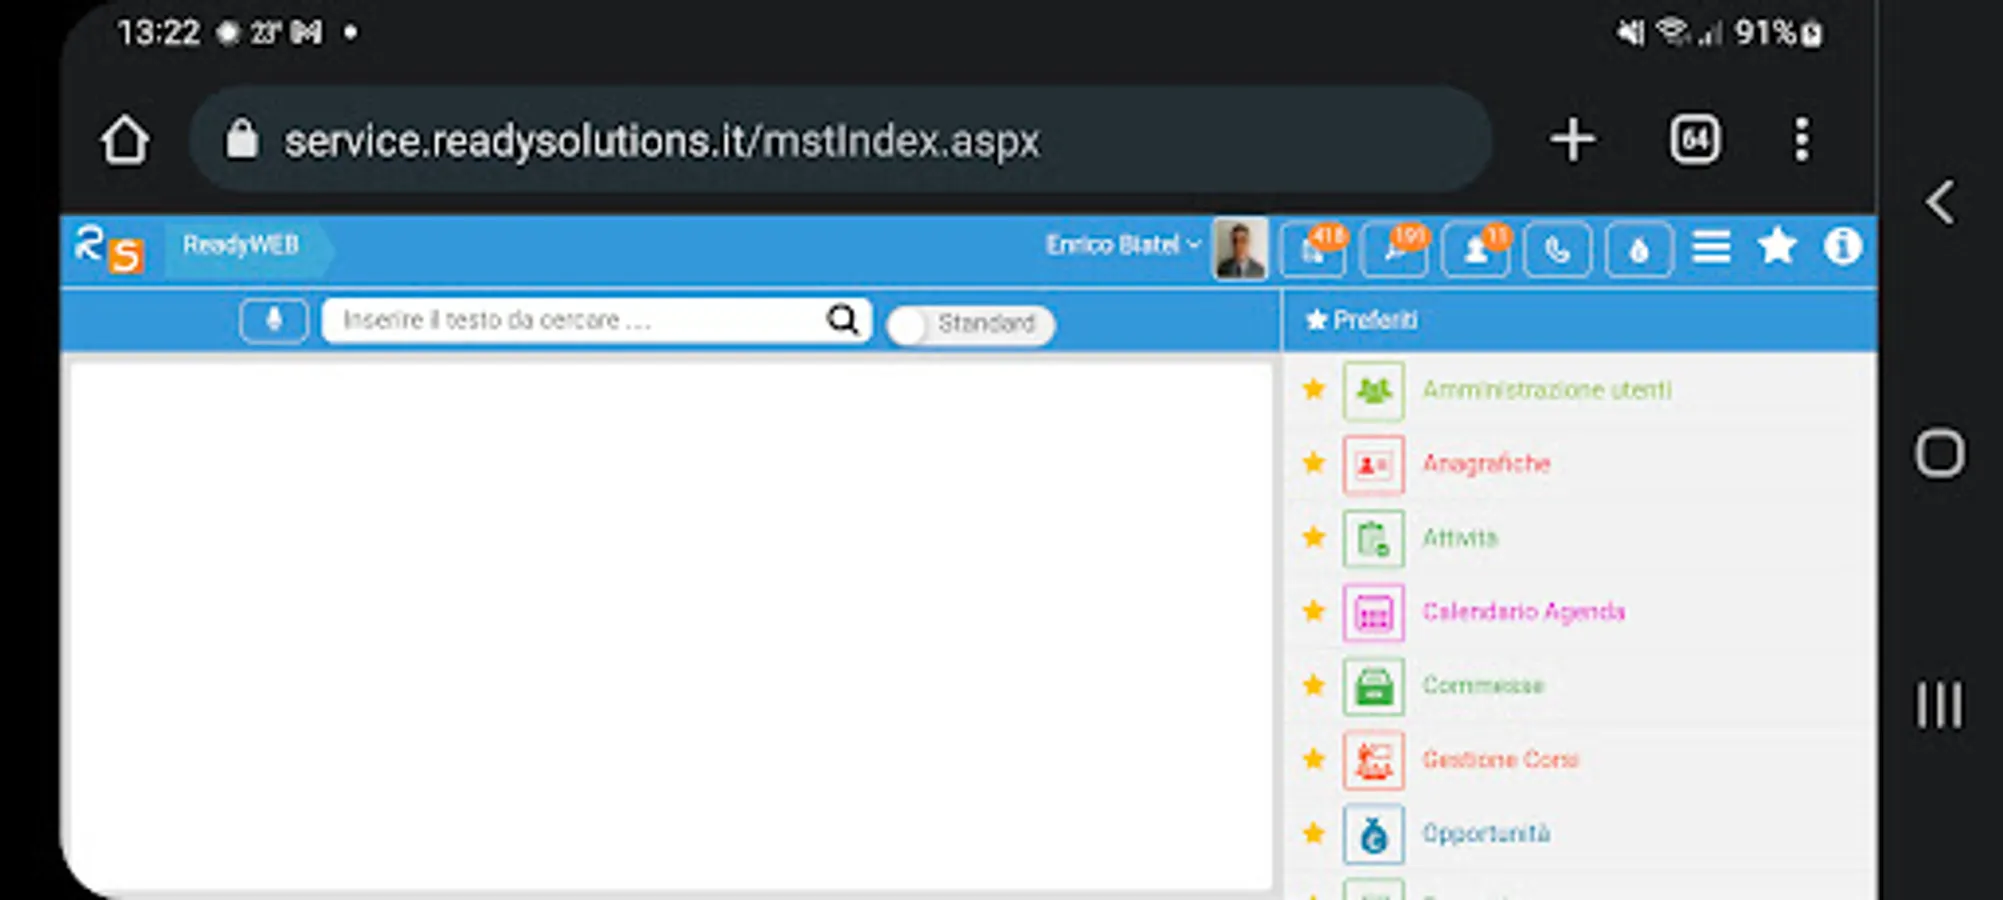Screen dimensions: 2003x900
Task: Tap the Android back navigation button
Action: (1940, 203)
